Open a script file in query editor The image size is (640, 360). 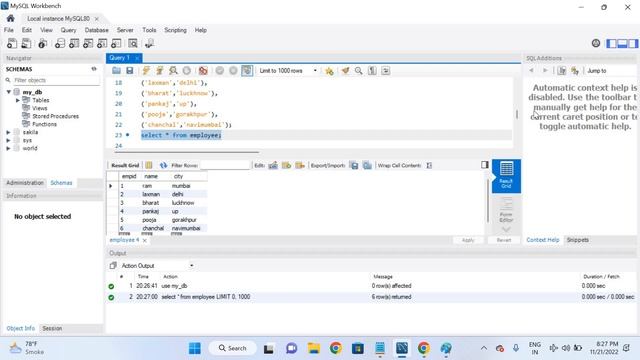(116, 71)
